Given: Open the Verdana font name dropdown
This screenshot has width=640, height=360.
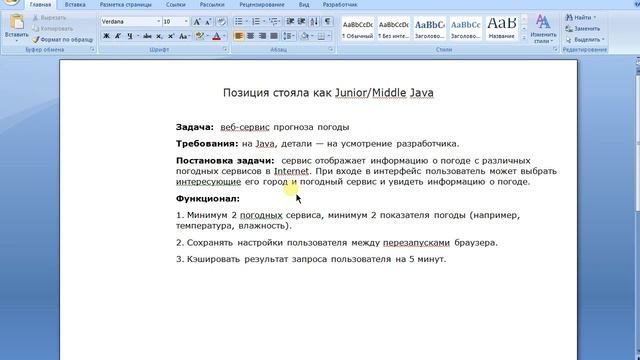Looking at the screenshot, I should click(158, 22).
